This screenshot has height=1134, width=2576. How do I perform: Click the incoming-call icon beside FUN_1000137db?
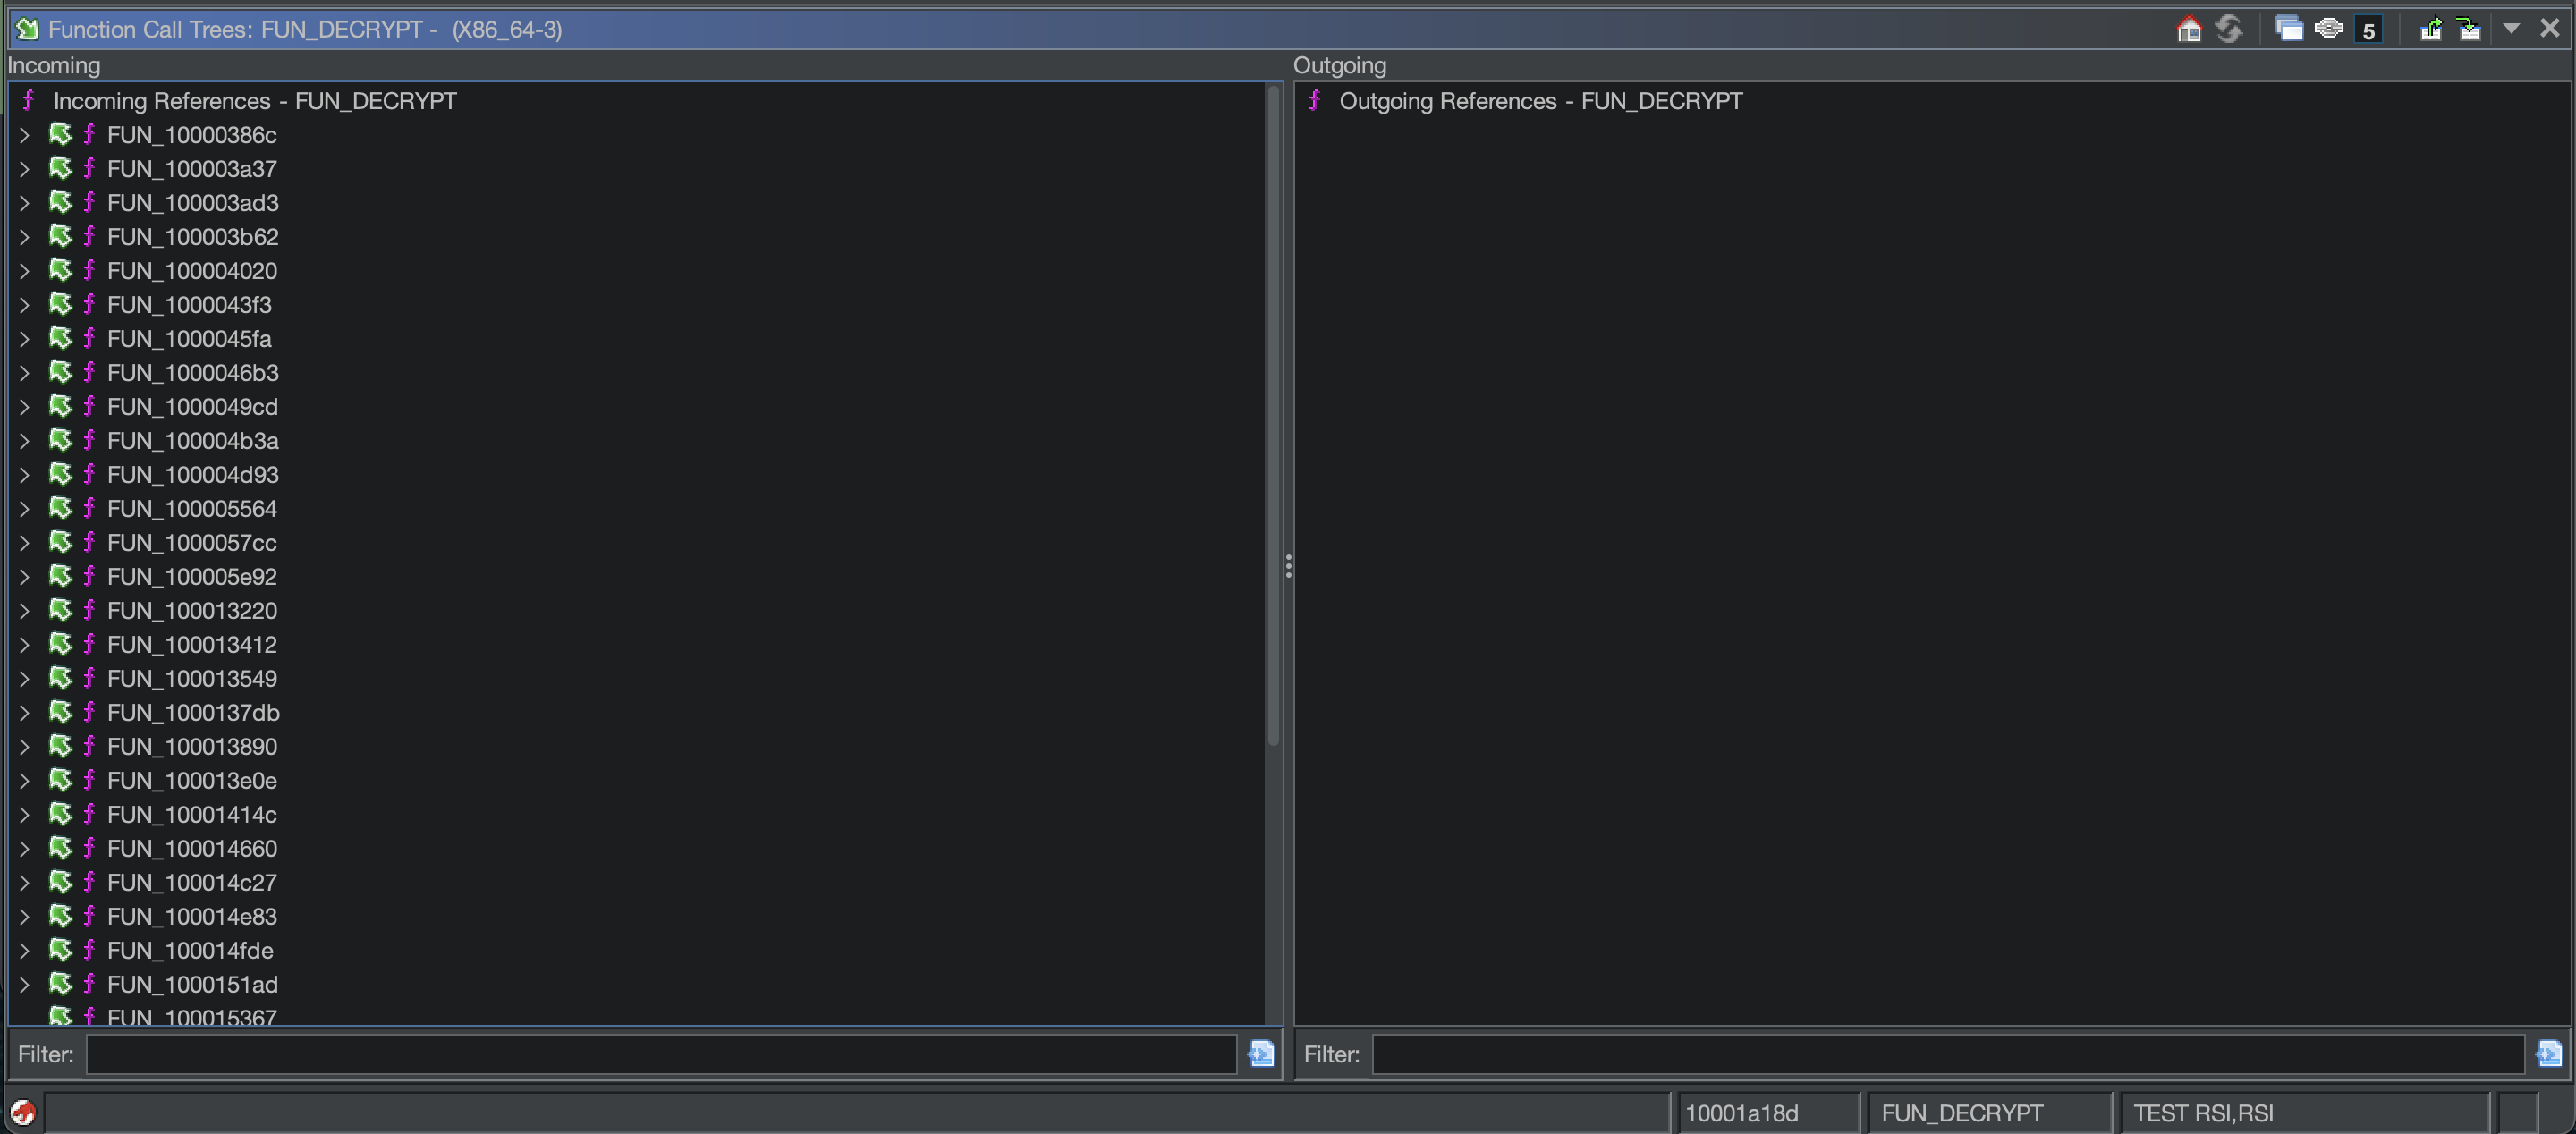(61, 712)
